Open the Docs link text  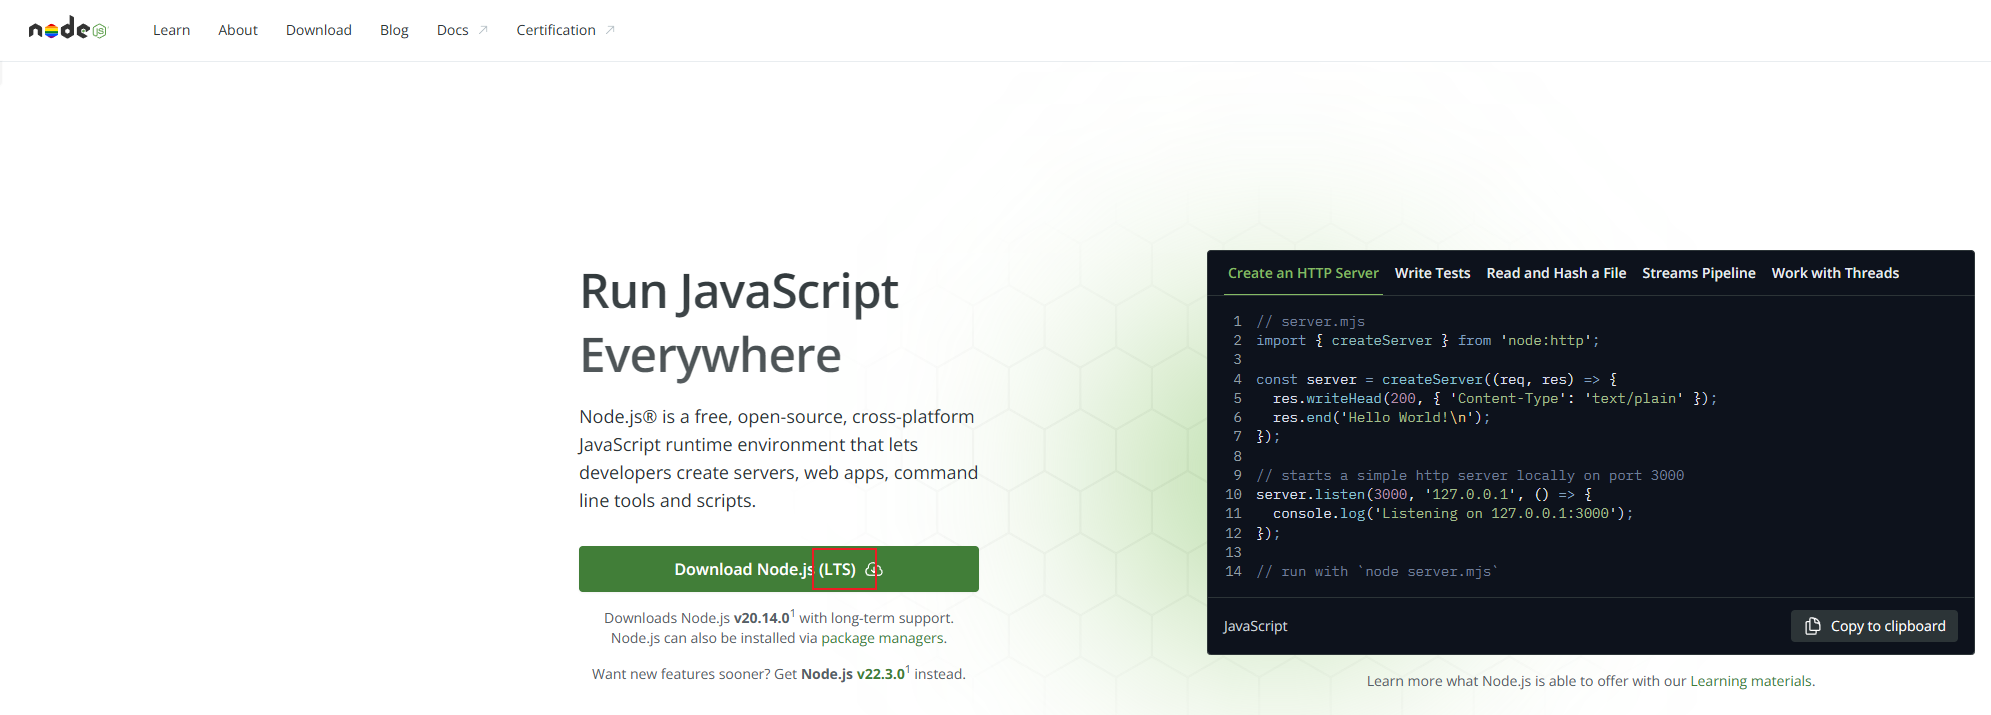(x=452, y=30)
